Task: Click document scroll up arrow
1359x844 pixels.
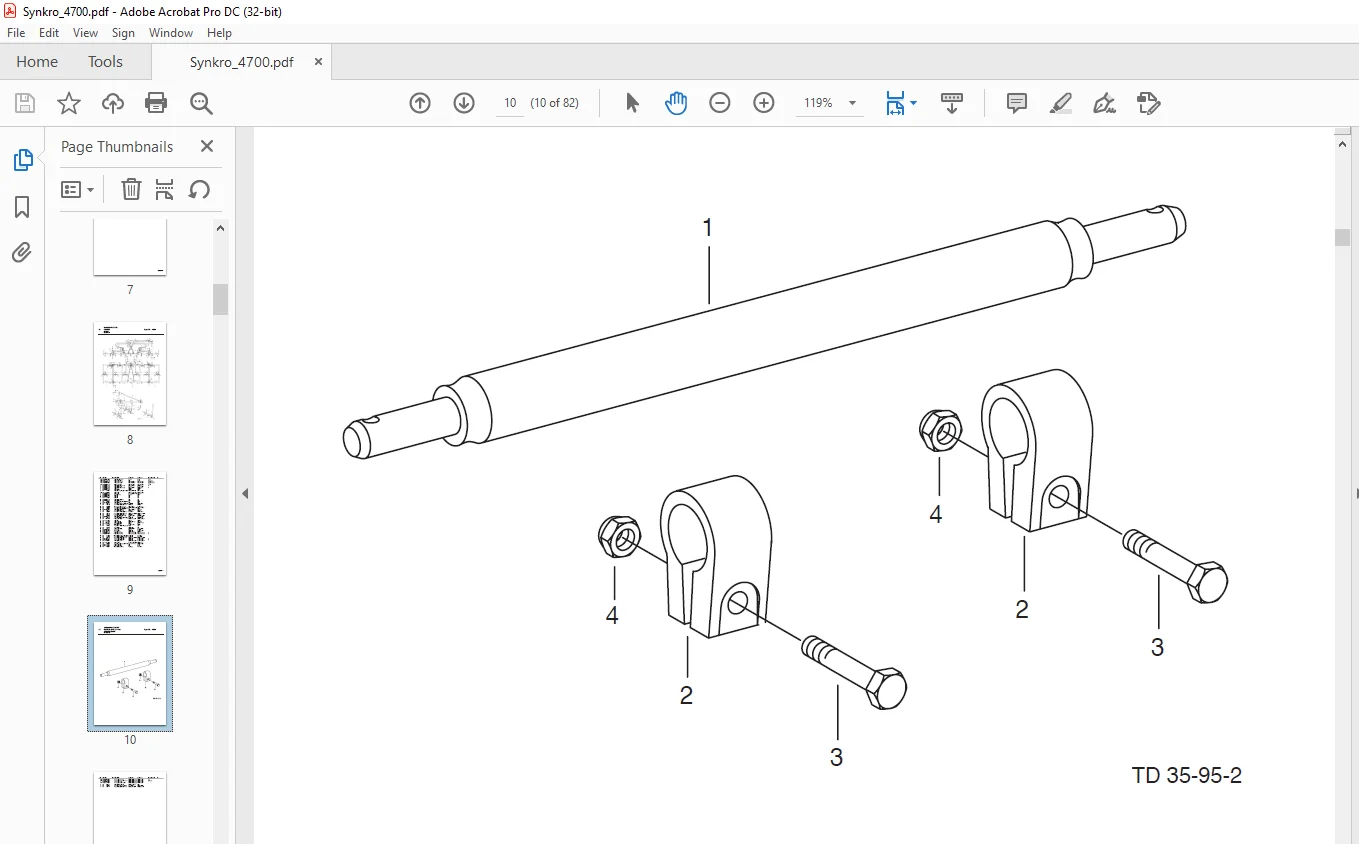Action: [1342, 144]
